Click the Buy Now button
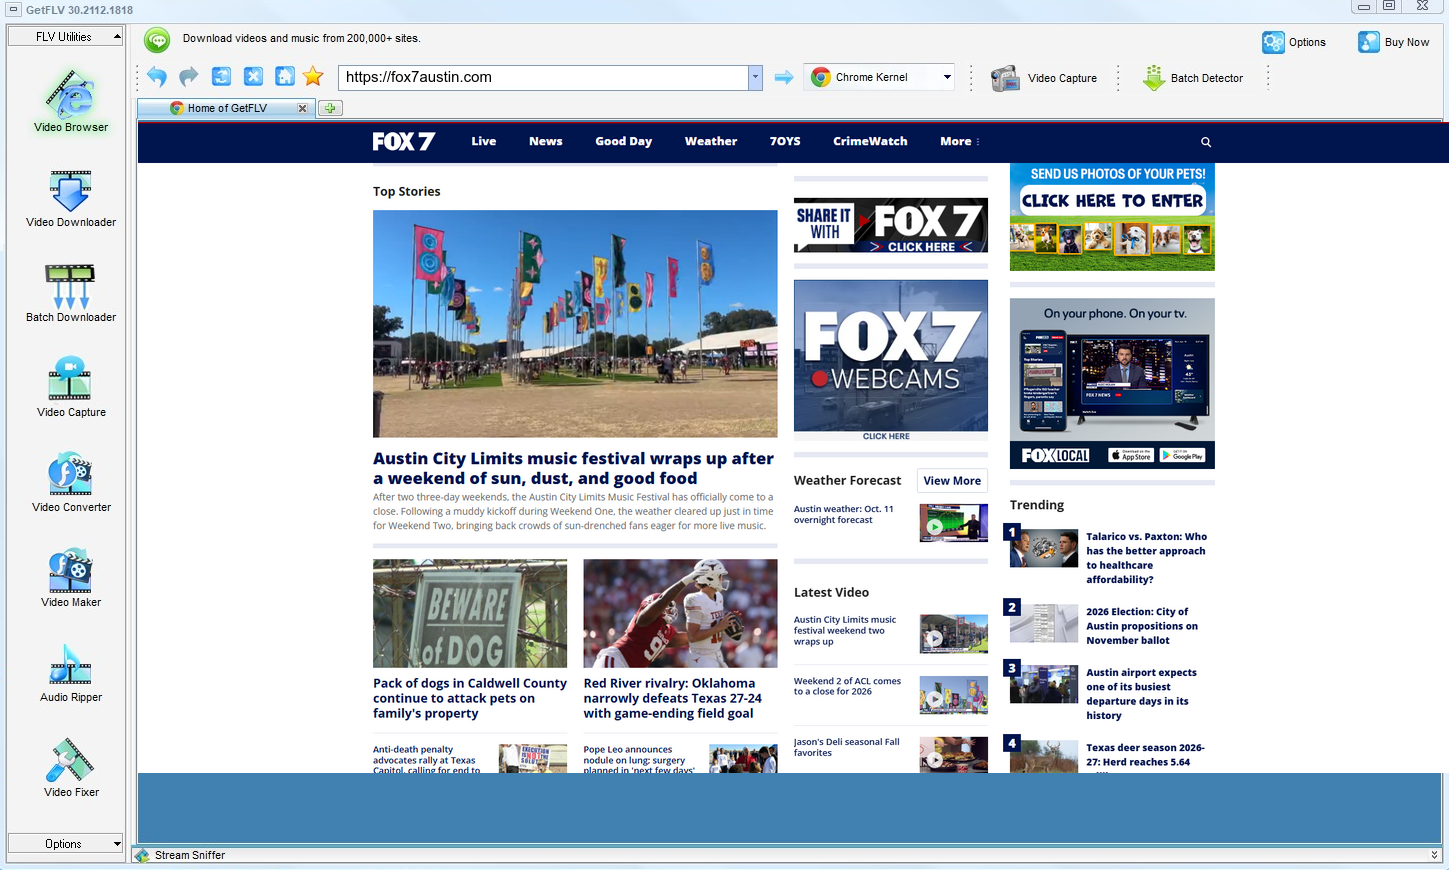Screen dimensions: 1449x870 1394,42
